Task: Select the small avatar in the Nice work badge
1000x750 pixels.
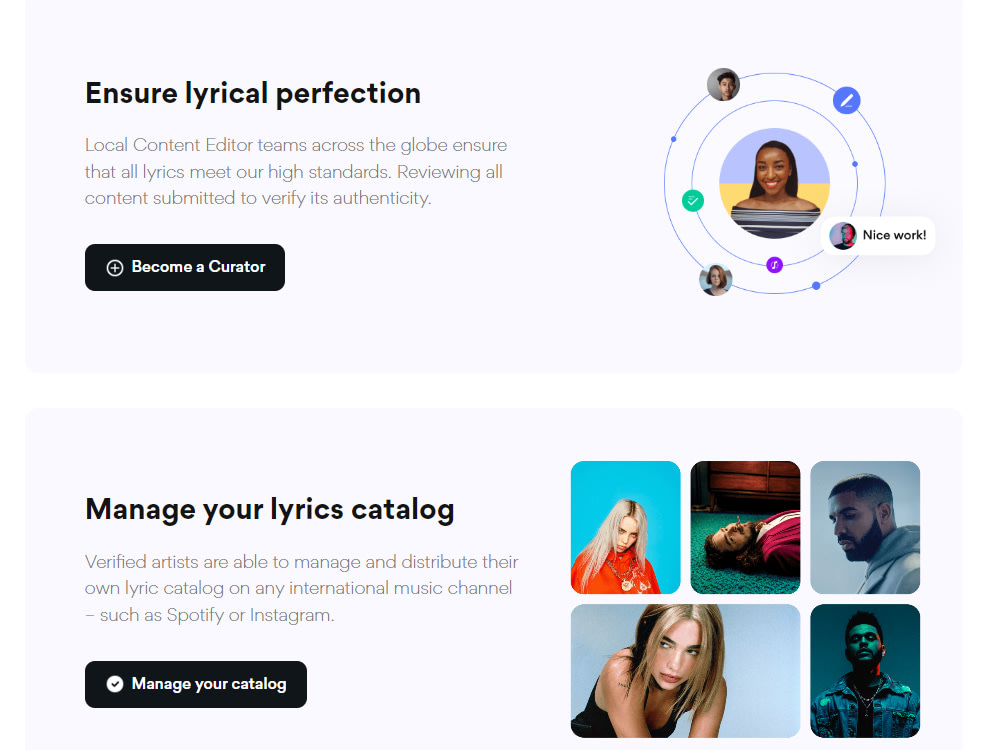Action: 842,235
